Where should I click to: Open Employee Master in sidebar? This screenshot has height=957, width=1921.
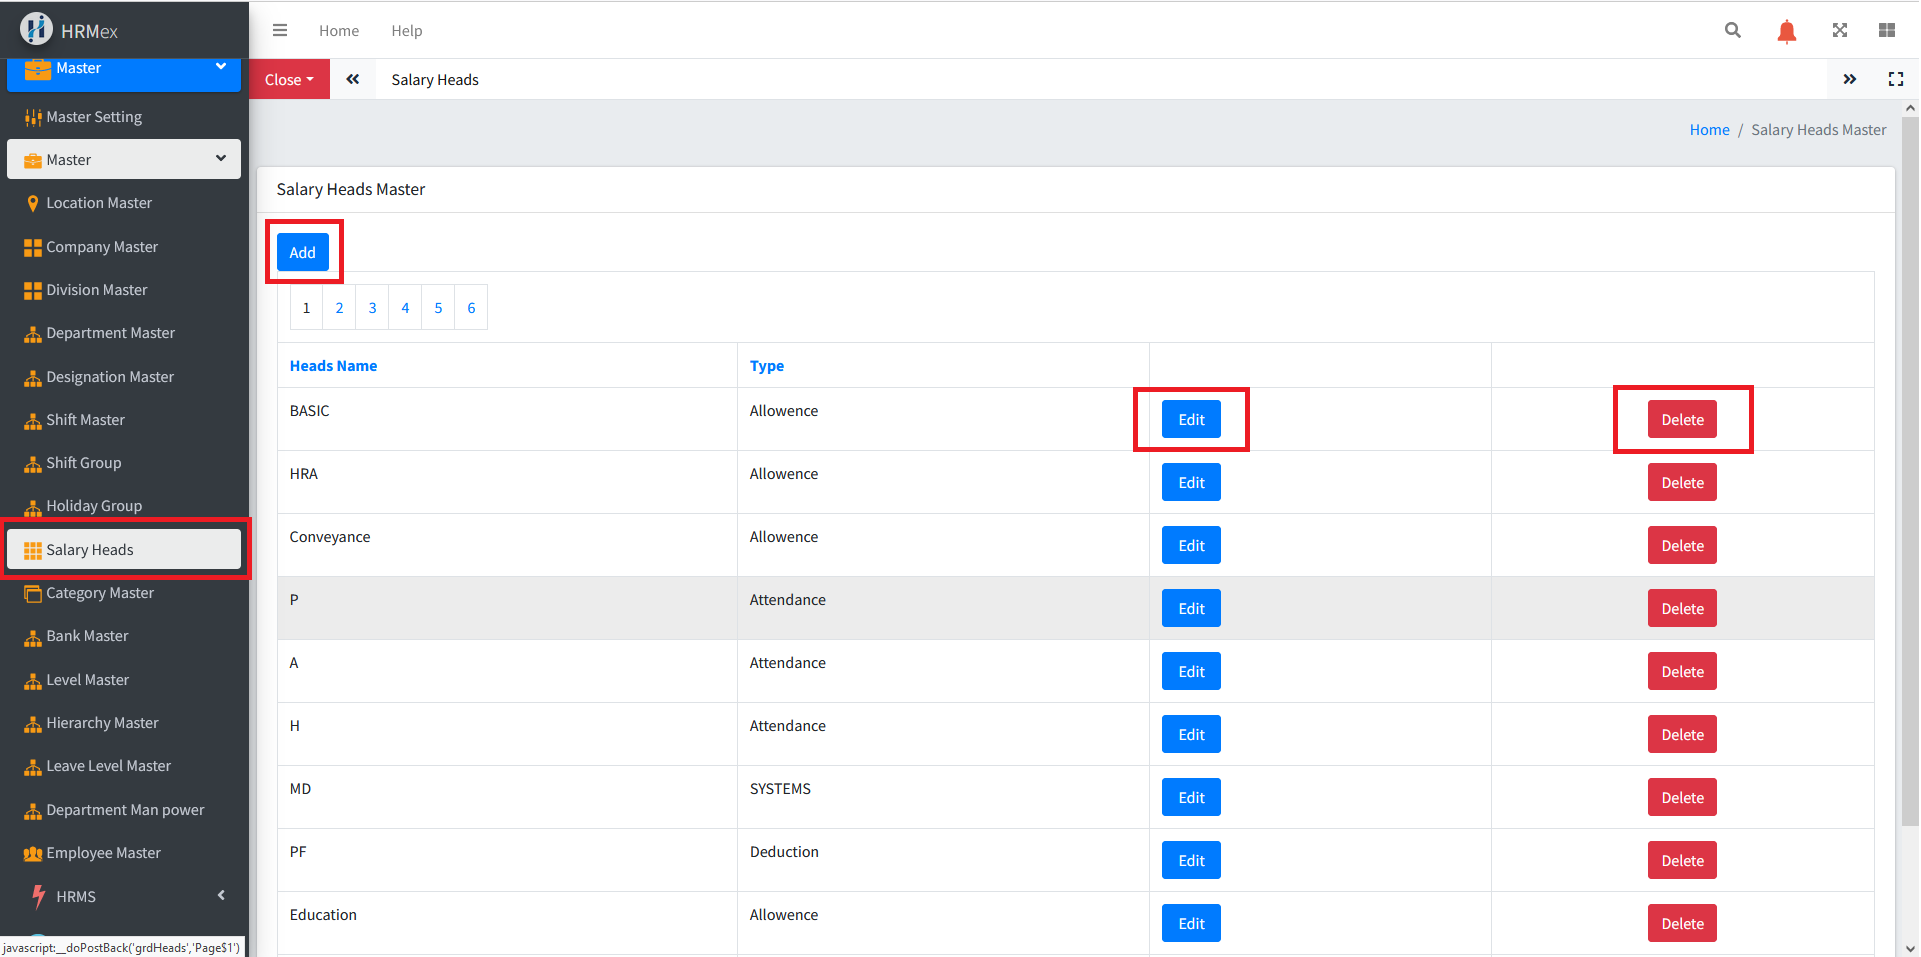coord(103,853)
